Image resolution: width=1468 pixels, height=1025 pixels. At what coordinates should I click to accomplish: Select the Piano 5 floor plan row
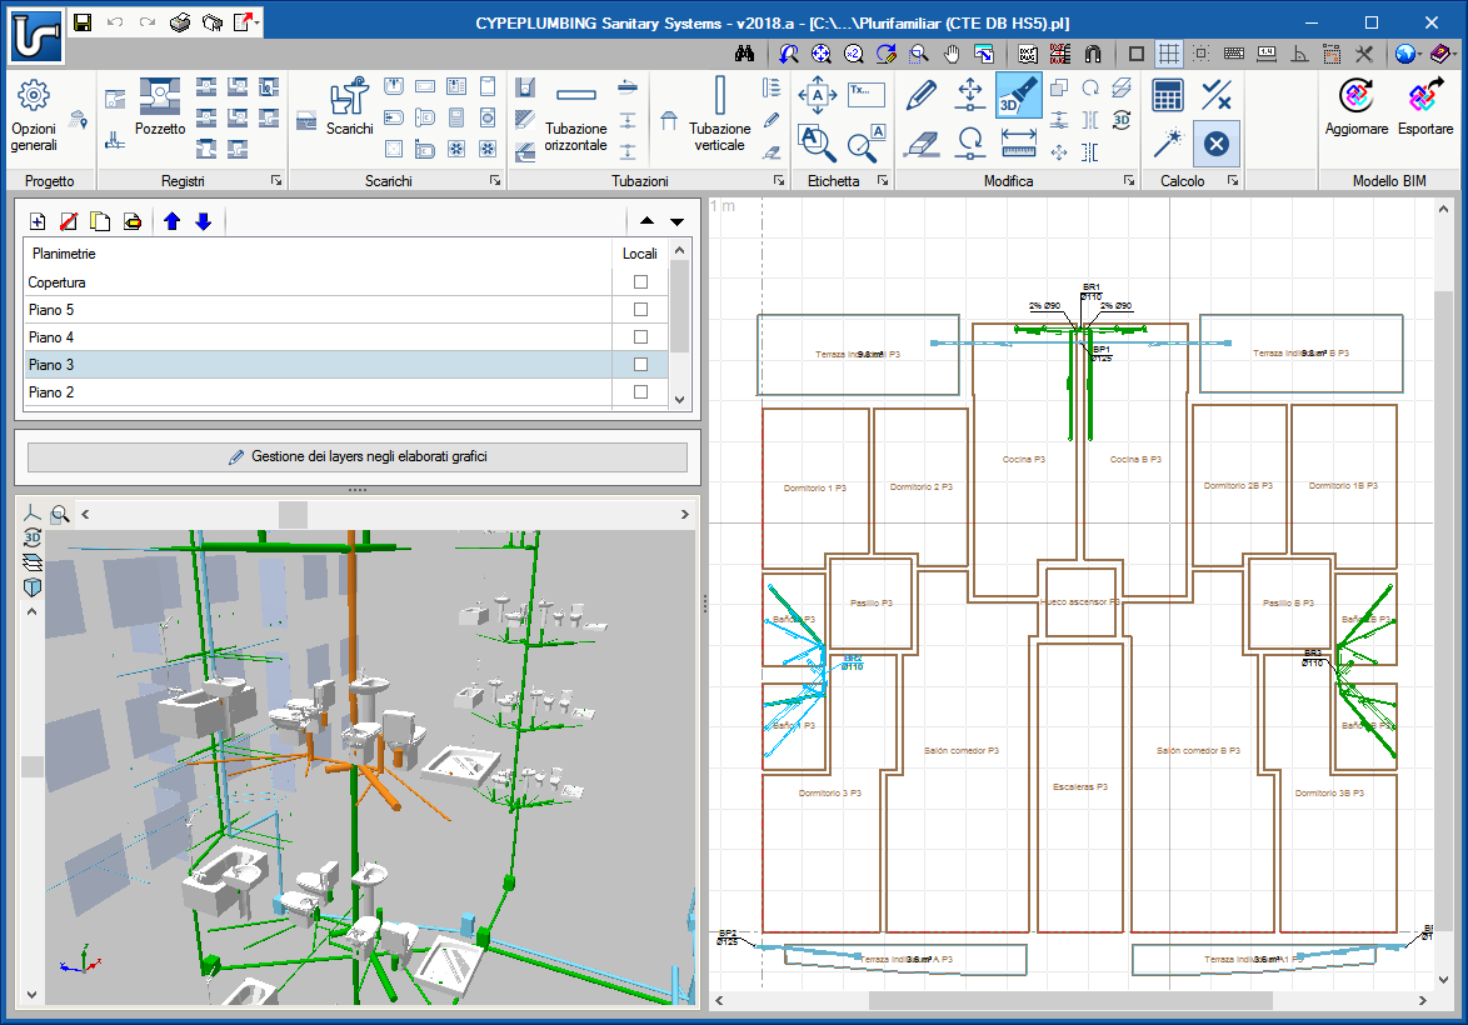coord(318,310)
